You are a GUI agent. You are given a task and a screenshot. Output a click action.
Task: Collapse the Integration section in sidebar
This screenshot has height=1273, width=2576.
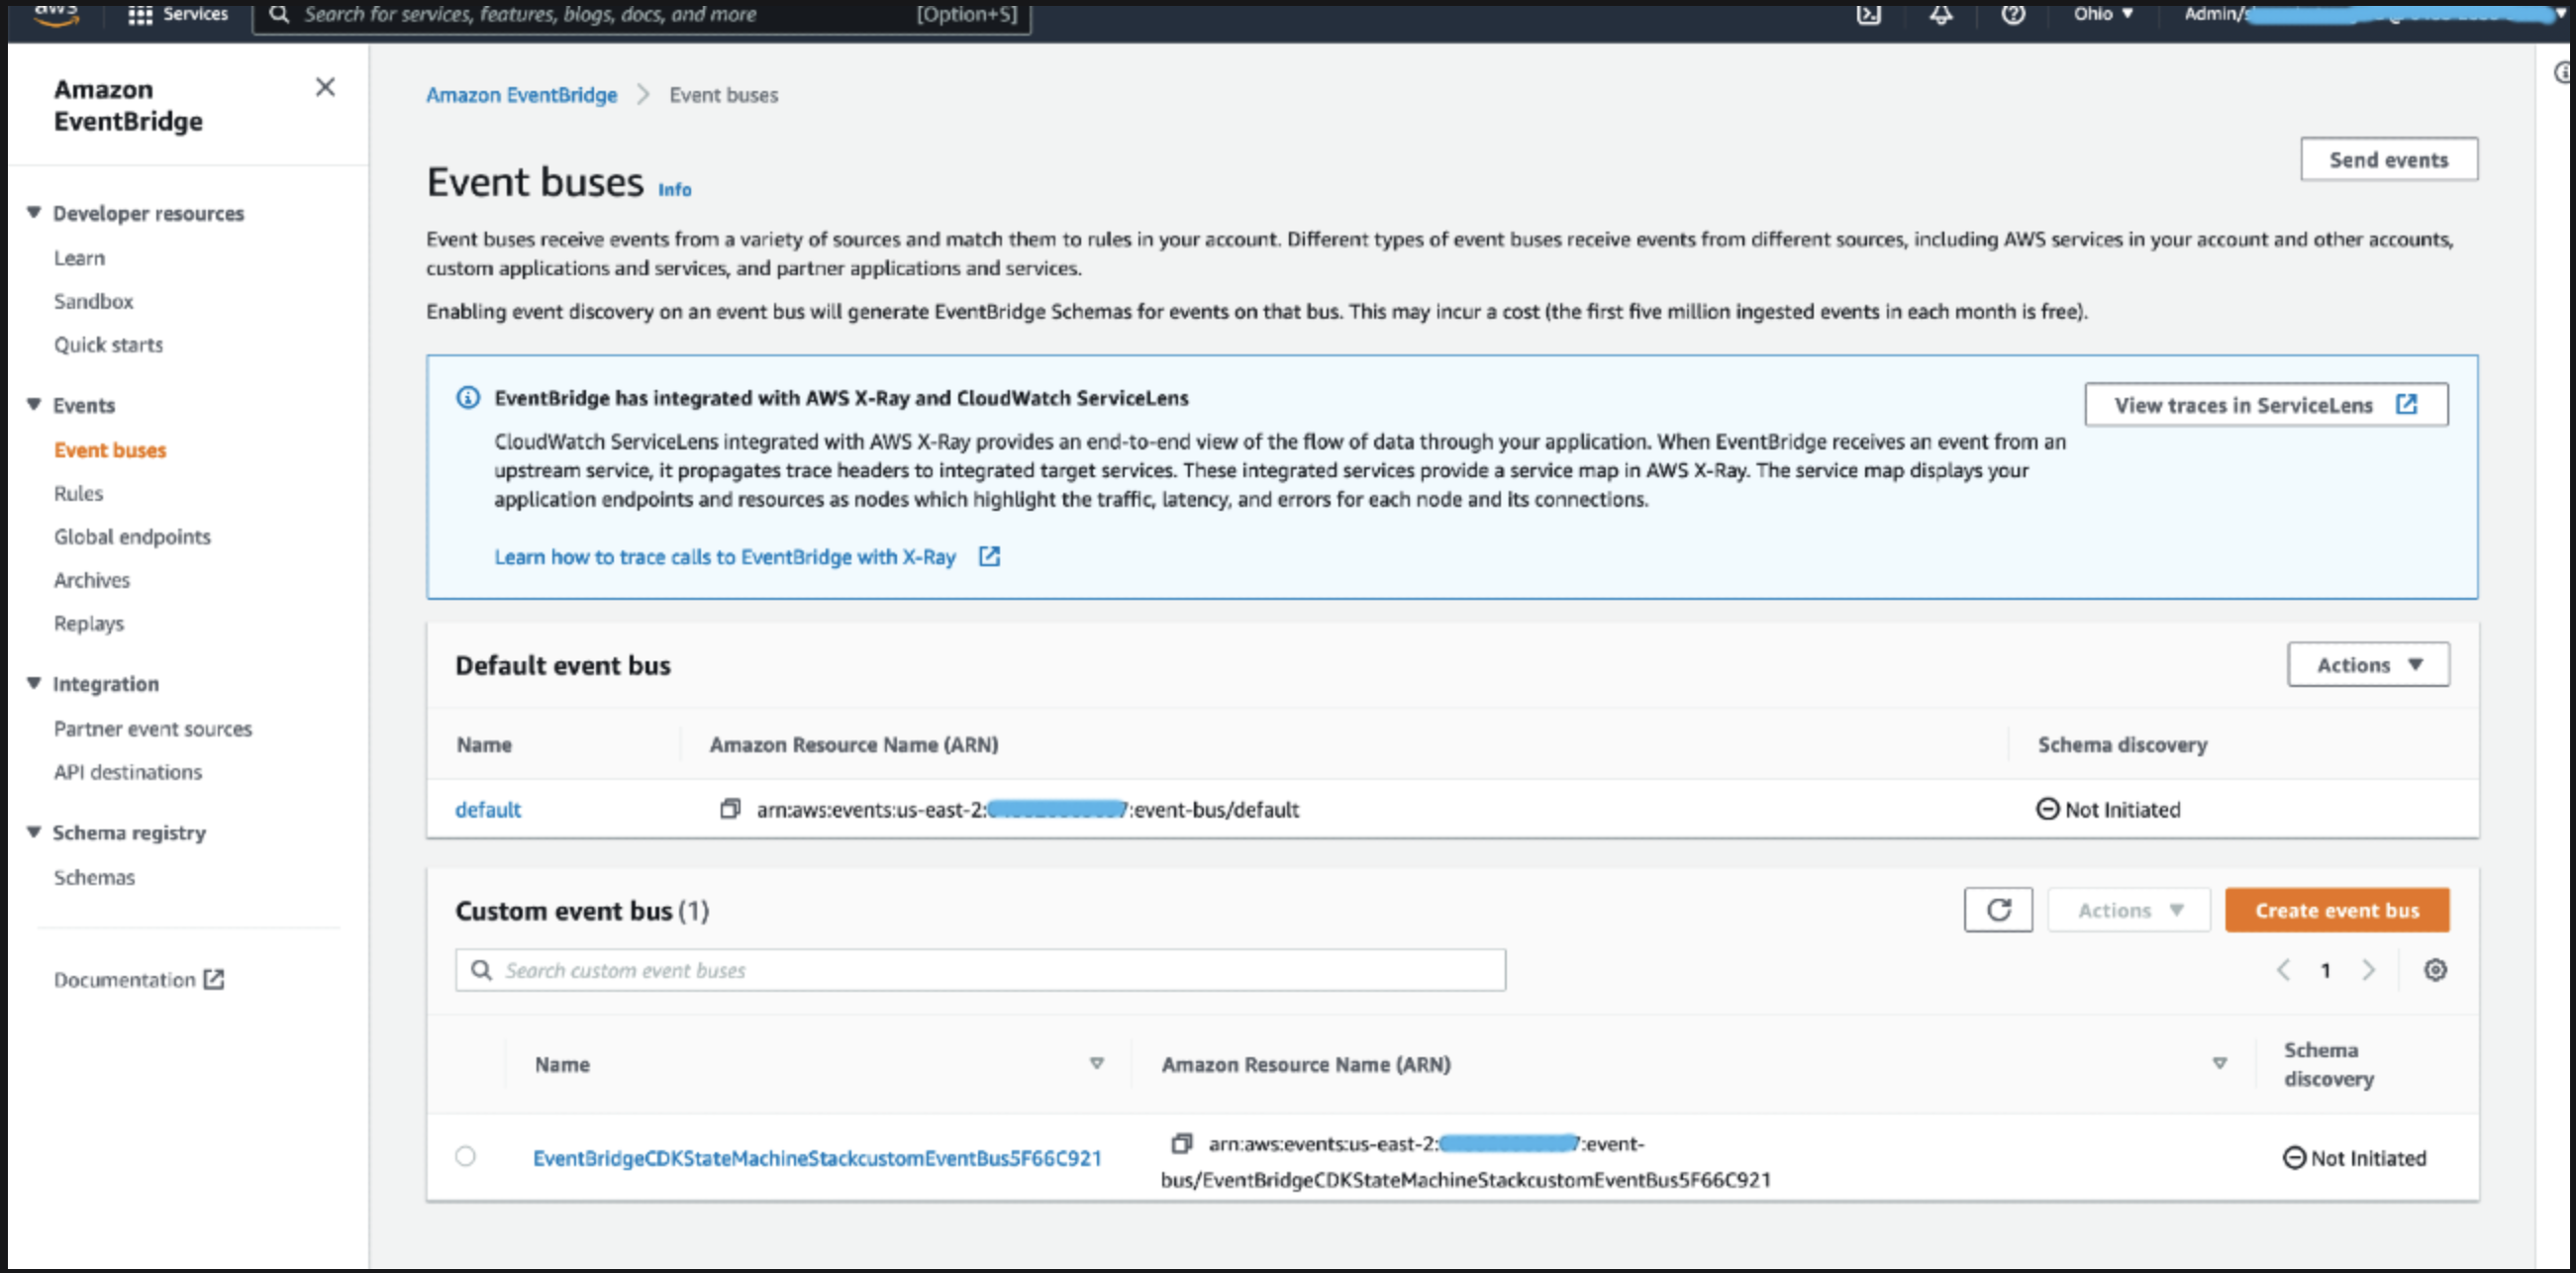click(34, 683)
